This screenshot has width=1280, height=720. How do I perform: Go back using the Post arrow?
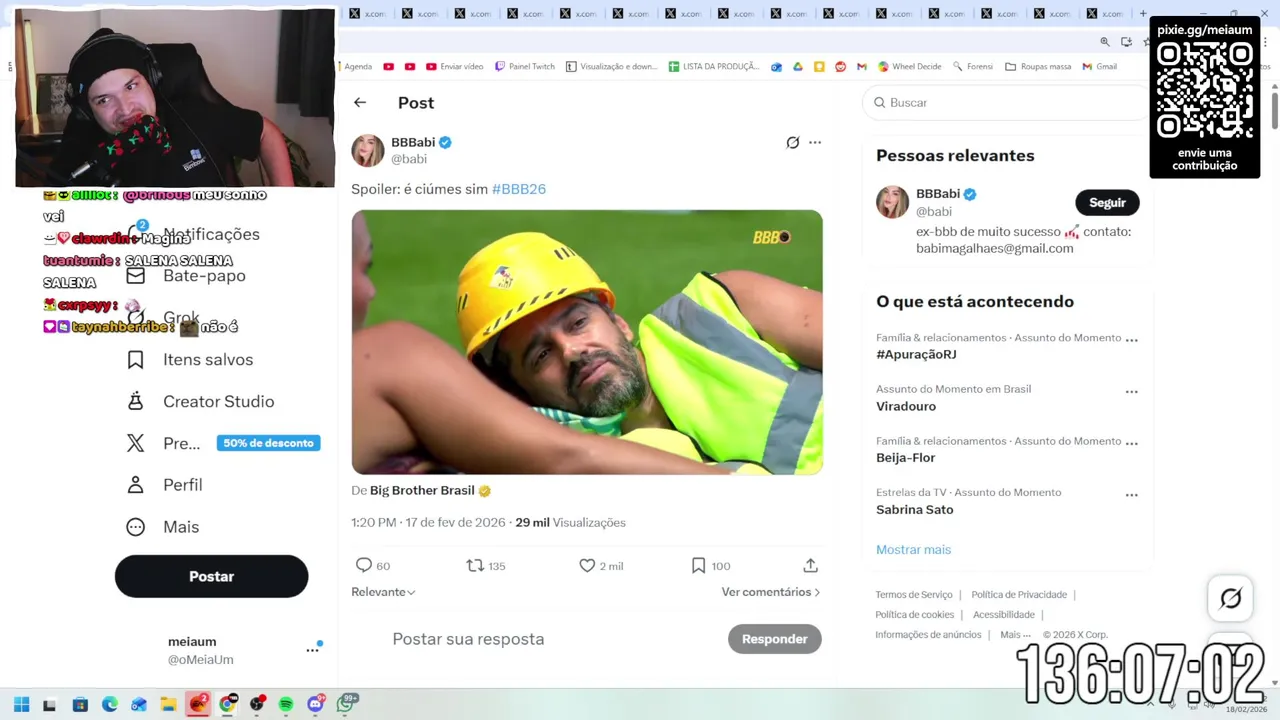(x=360, y=102)
